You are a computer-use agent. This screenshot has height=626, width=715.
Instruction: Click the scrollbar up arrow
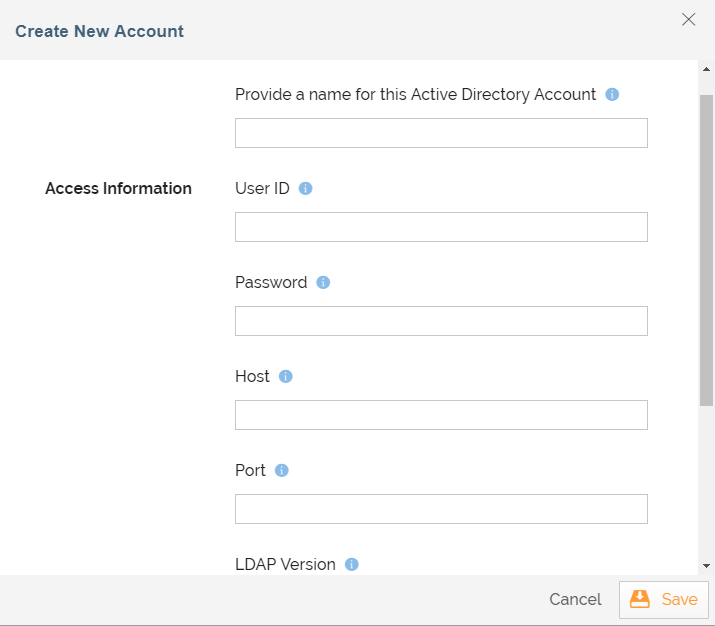coord(706,68)
